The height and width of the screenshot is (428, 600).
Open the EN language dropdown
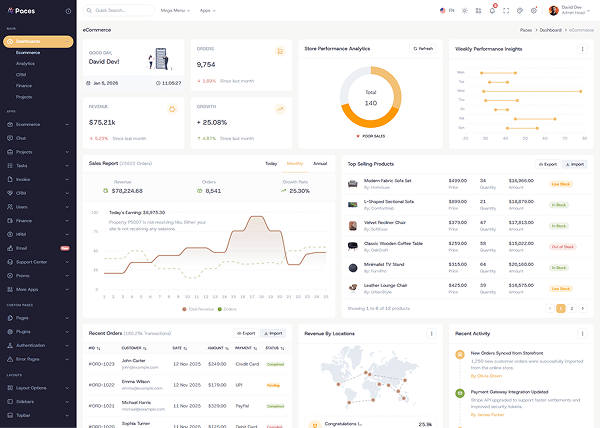447,10
